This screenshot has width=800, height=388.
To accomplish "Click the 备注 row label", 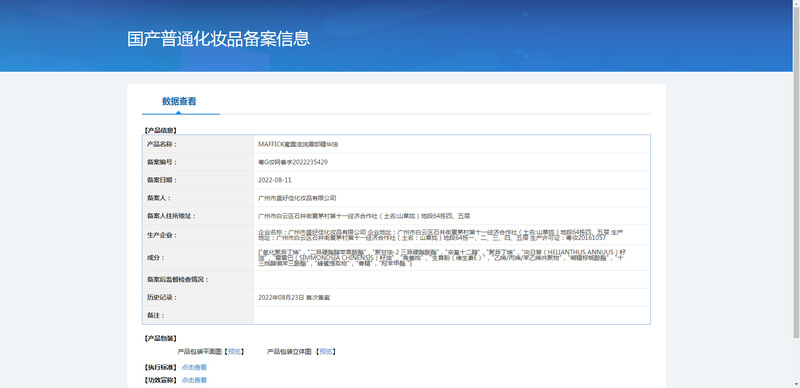I will click(x=156, y=316).
